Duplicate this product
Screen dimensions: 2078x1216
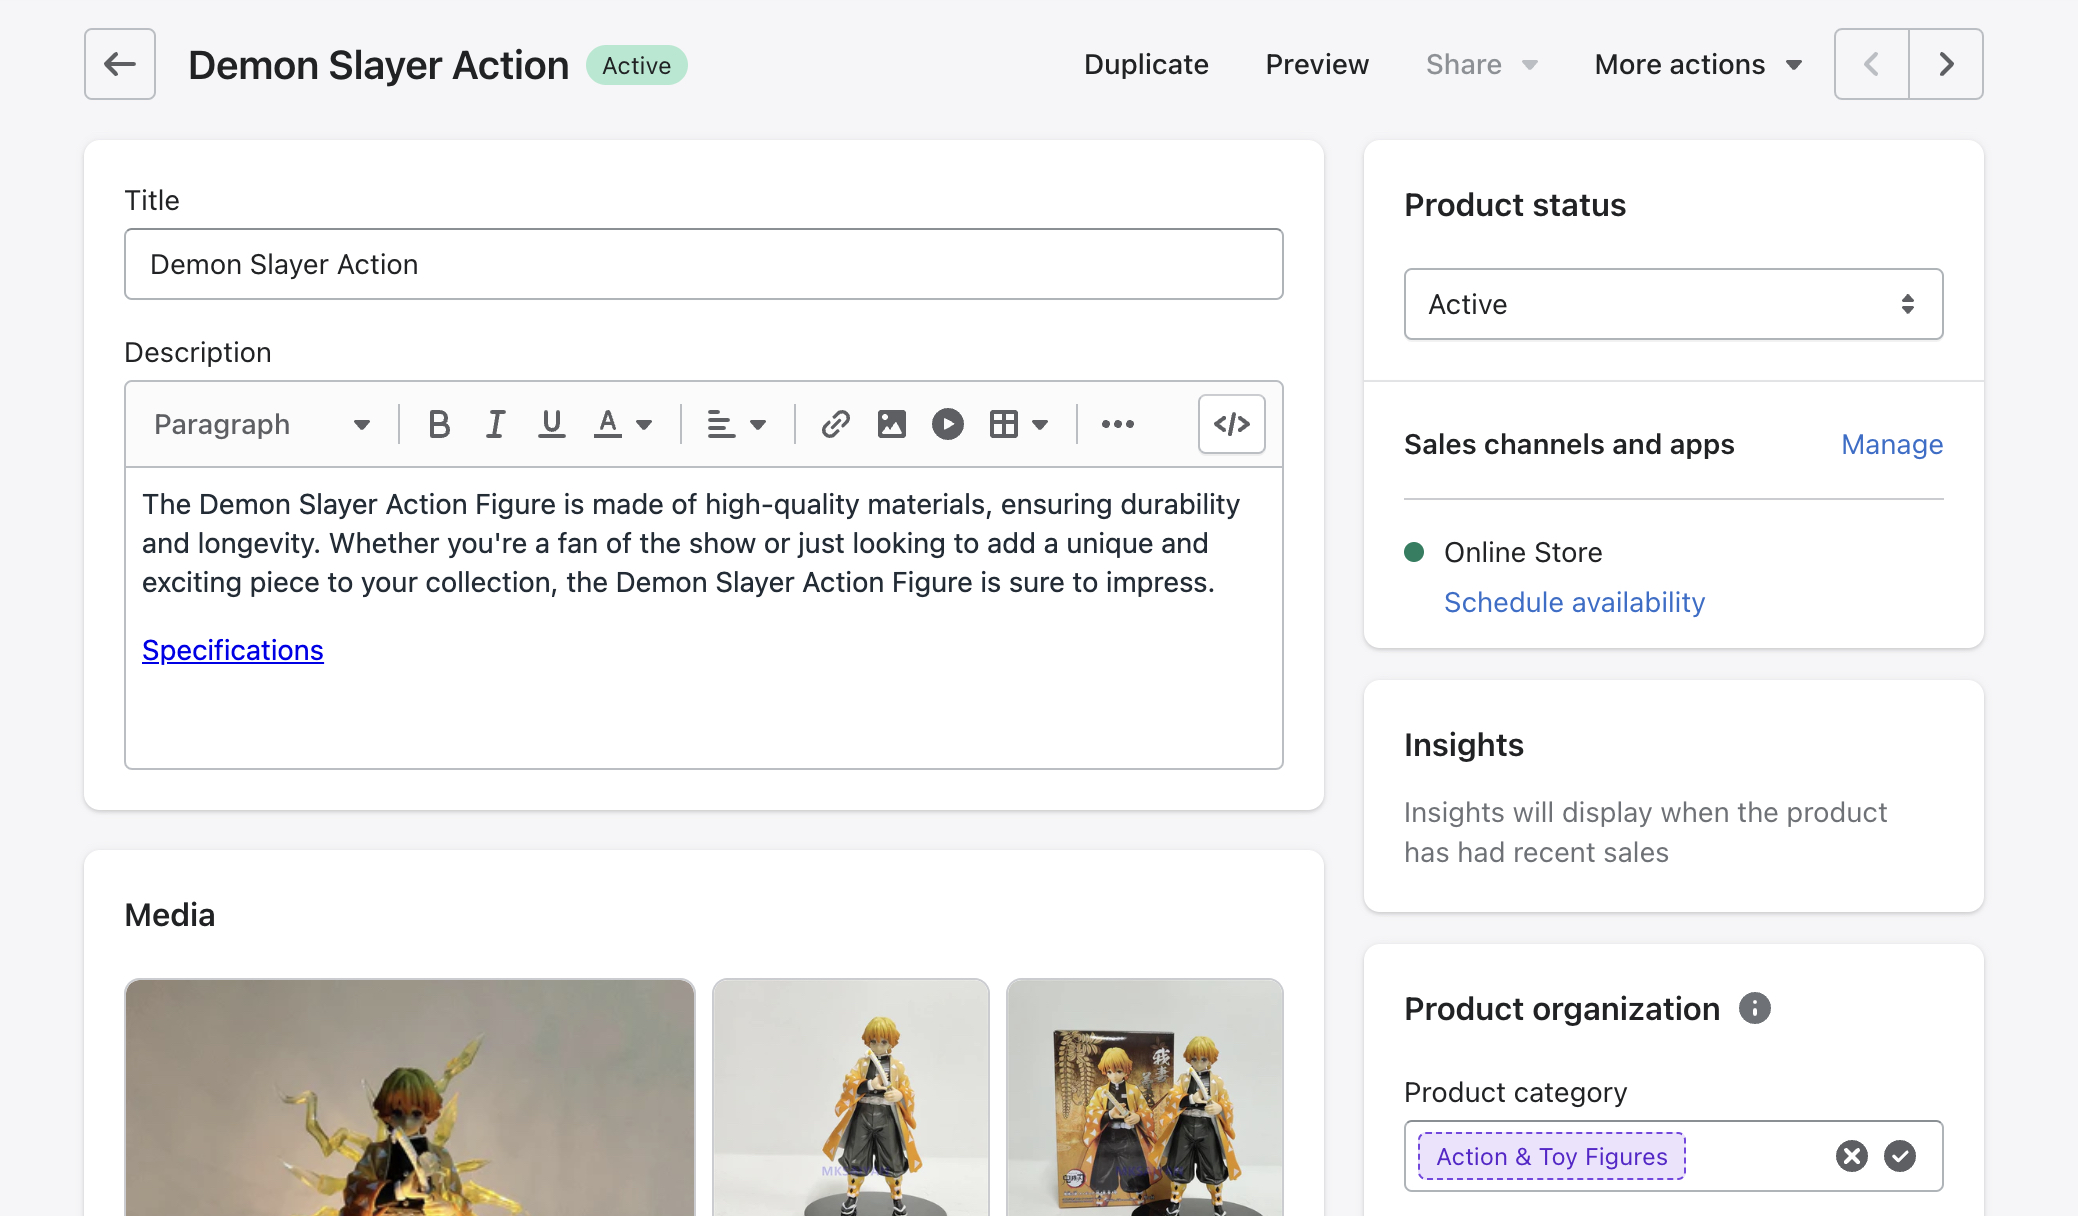pos(1146,64)
